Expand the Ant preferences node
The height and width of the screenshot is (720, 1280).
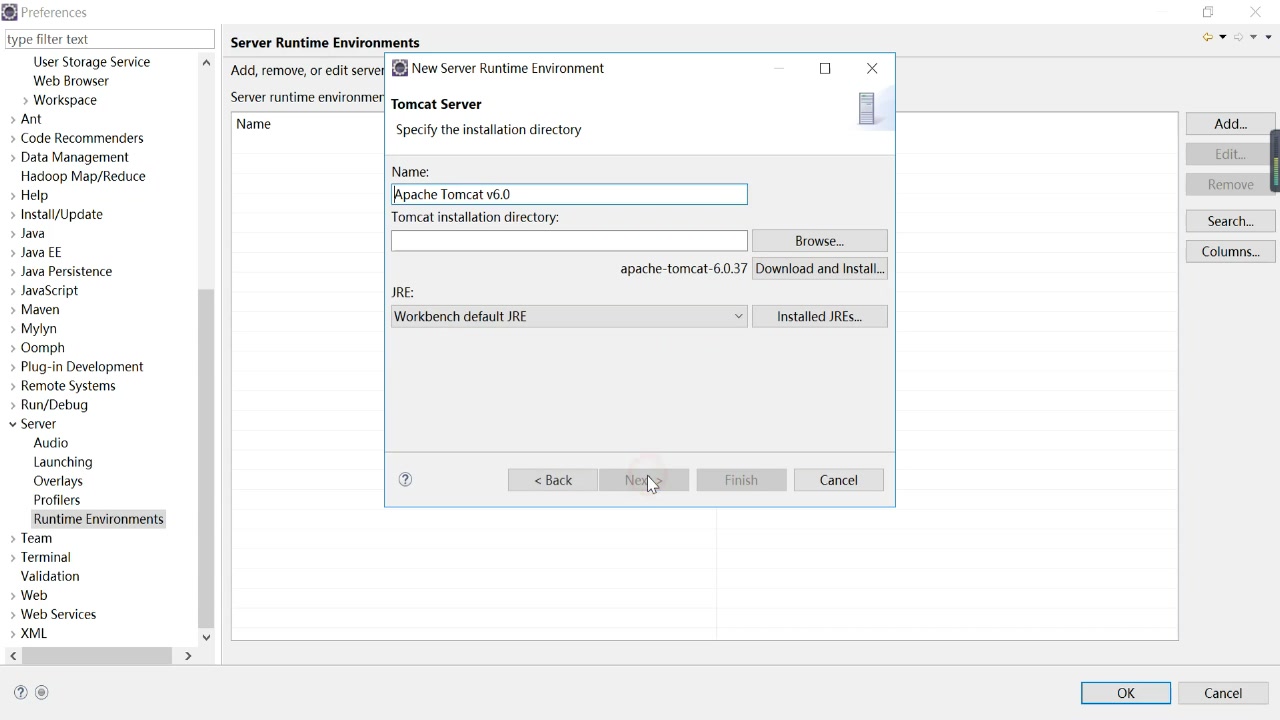pyautogui.click(x=13, y=119)
